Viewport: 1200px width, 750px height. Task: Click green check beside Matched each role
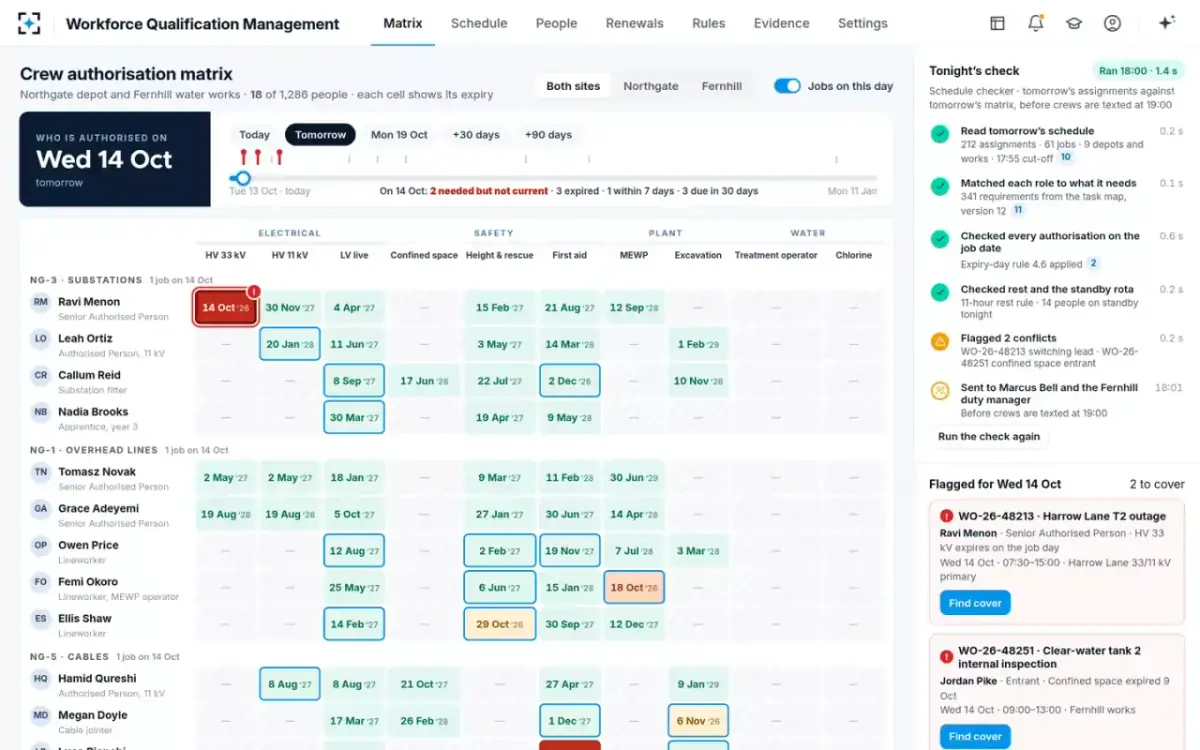click(x=940, y=186)
